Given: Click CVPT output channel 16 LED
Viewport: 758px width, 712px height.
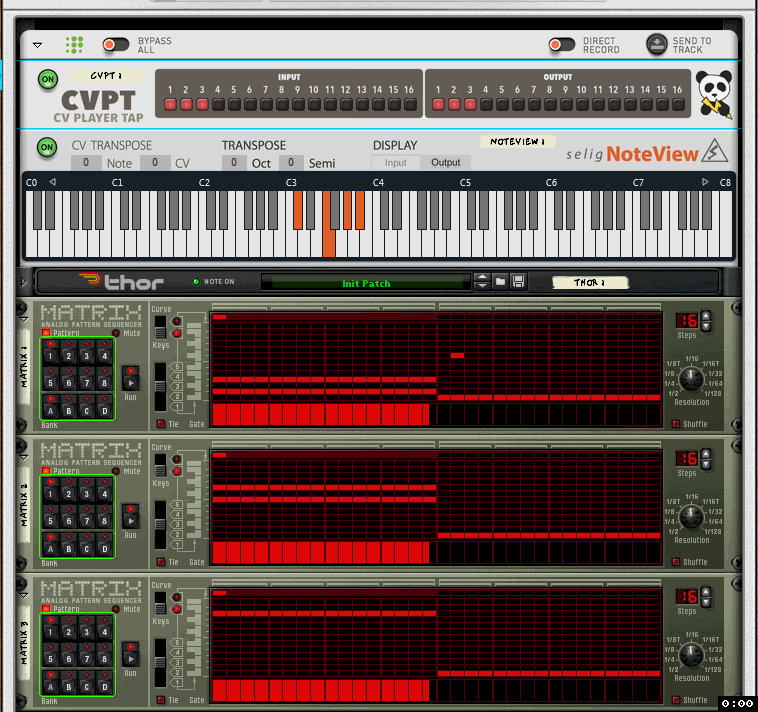Looking at the screenshot, I should (x=678, y=104).
